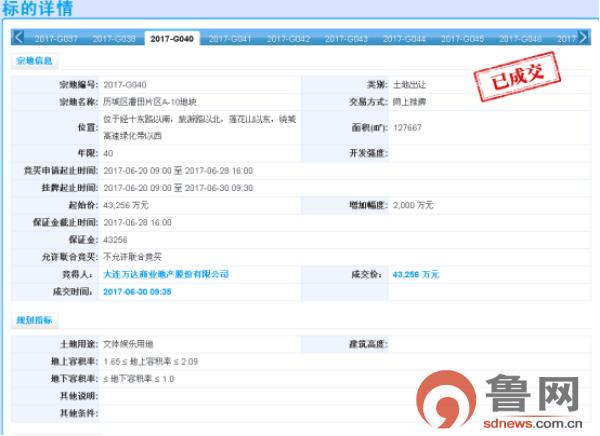This screenshot has width=600, height=436.
Task: Switch to the 2017-G038 tab
Action: (x=113, y=38)
